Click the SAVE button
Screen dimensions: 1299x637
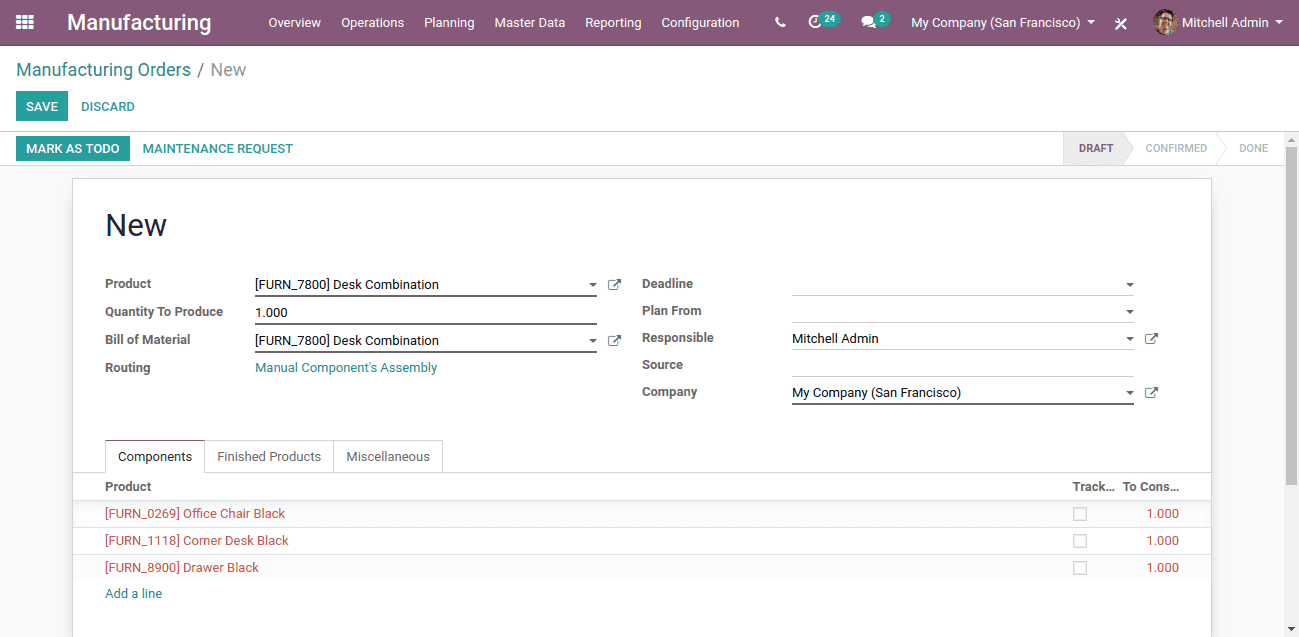point(42,106)
